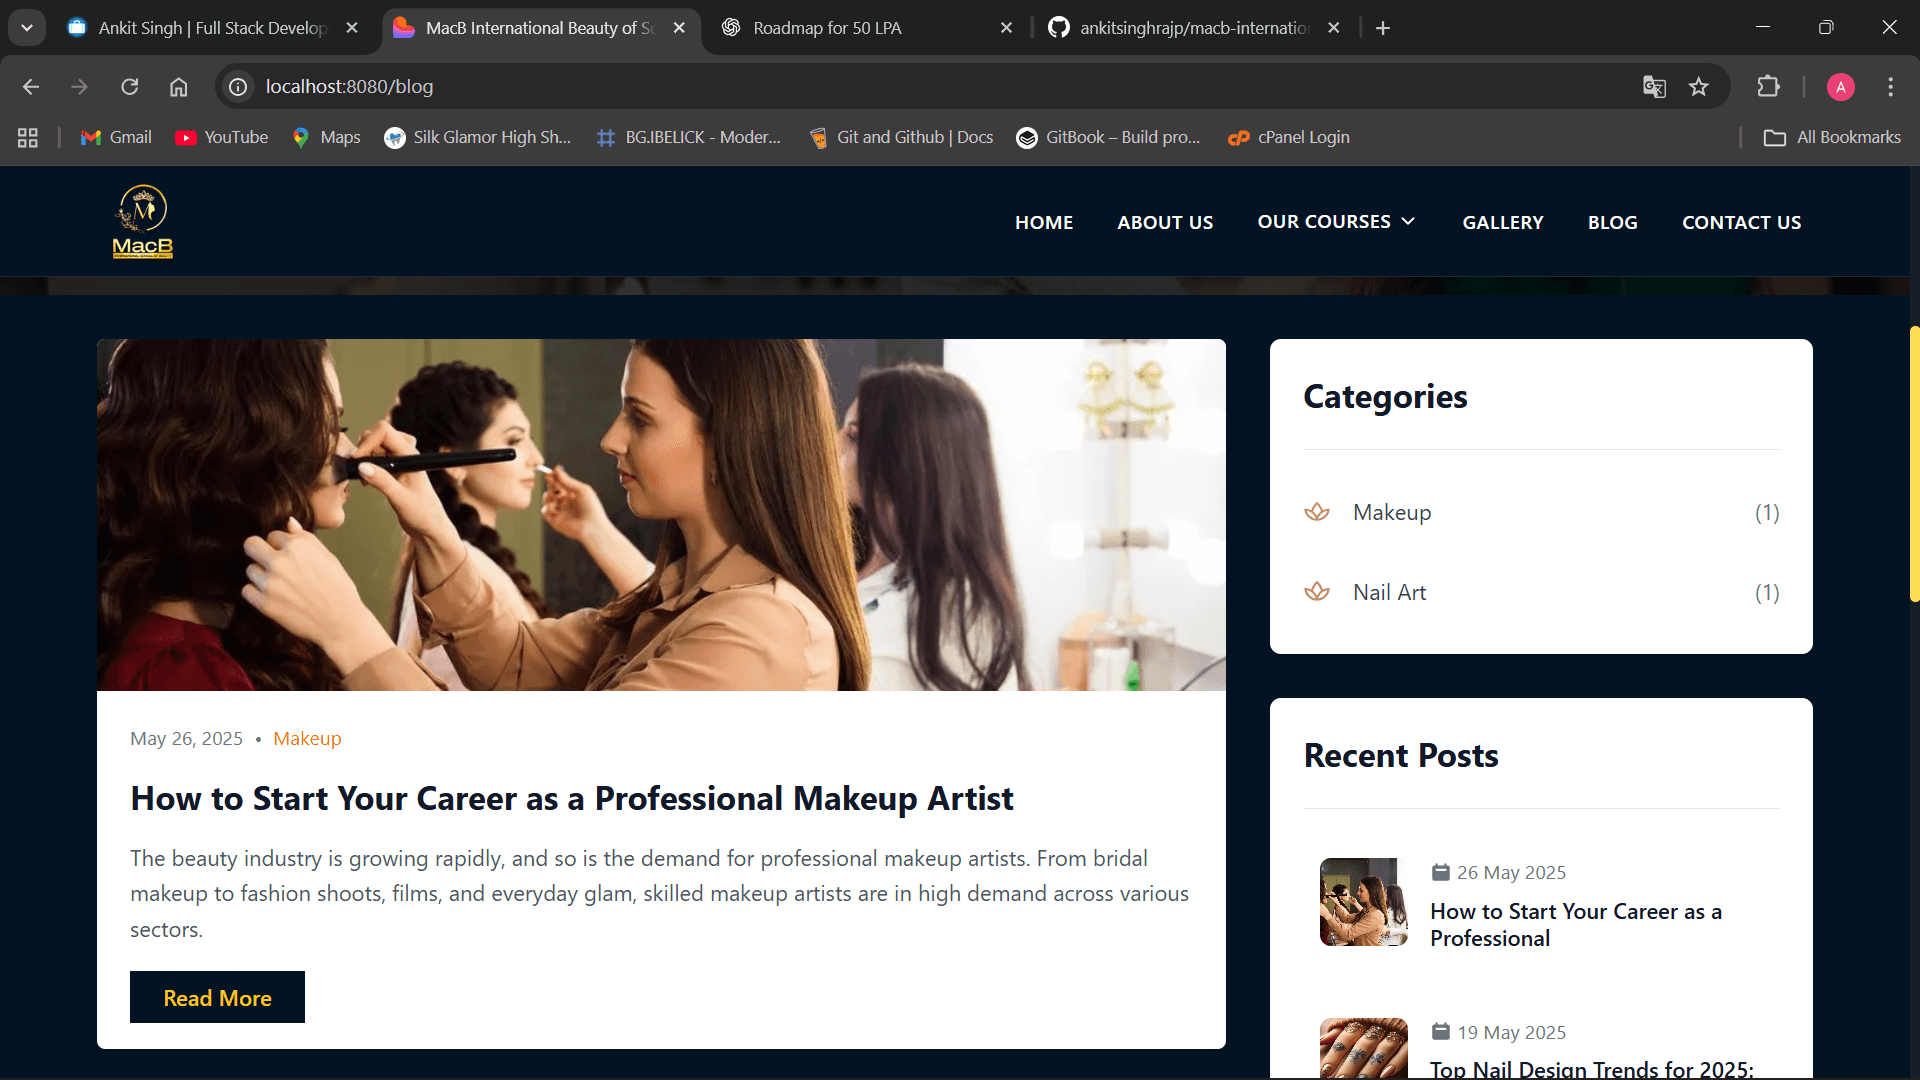1920x1080 pixels.
Task: Switch to the Roadmap for 50 LPA tab
Action: [826, 28]
